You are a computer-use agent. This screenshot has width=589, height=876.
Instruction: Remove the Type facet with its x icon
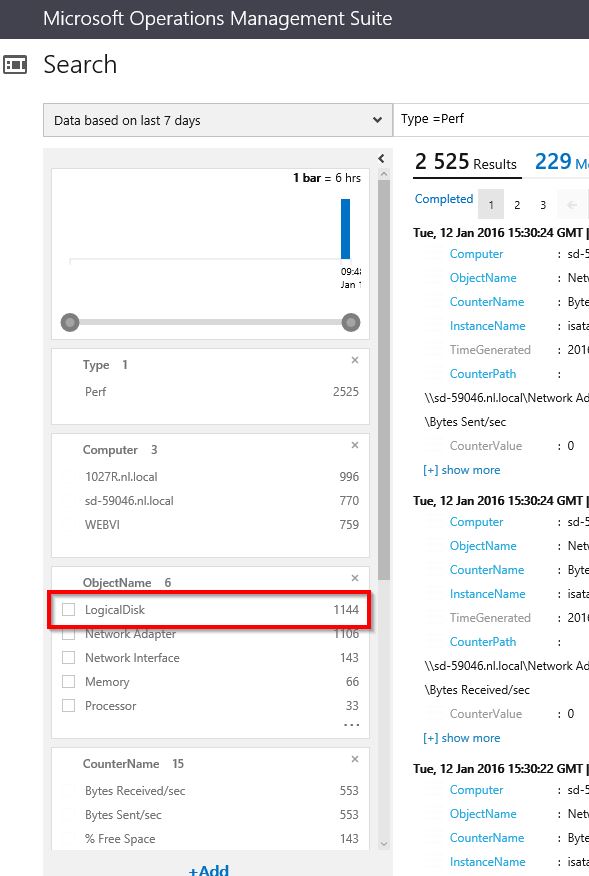[x=355, y=360]
